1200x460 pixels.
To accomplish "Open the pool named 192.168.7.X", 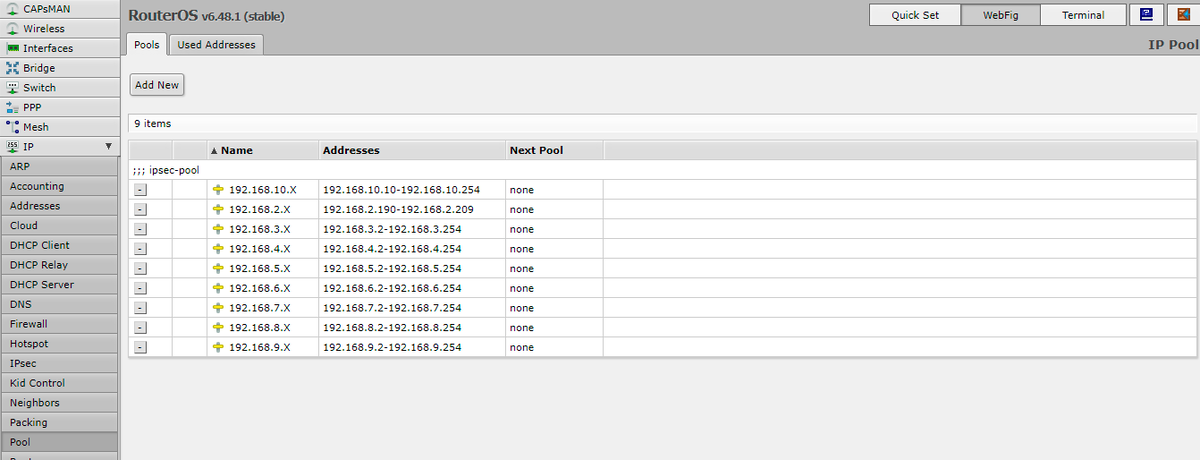I will 259,308.
